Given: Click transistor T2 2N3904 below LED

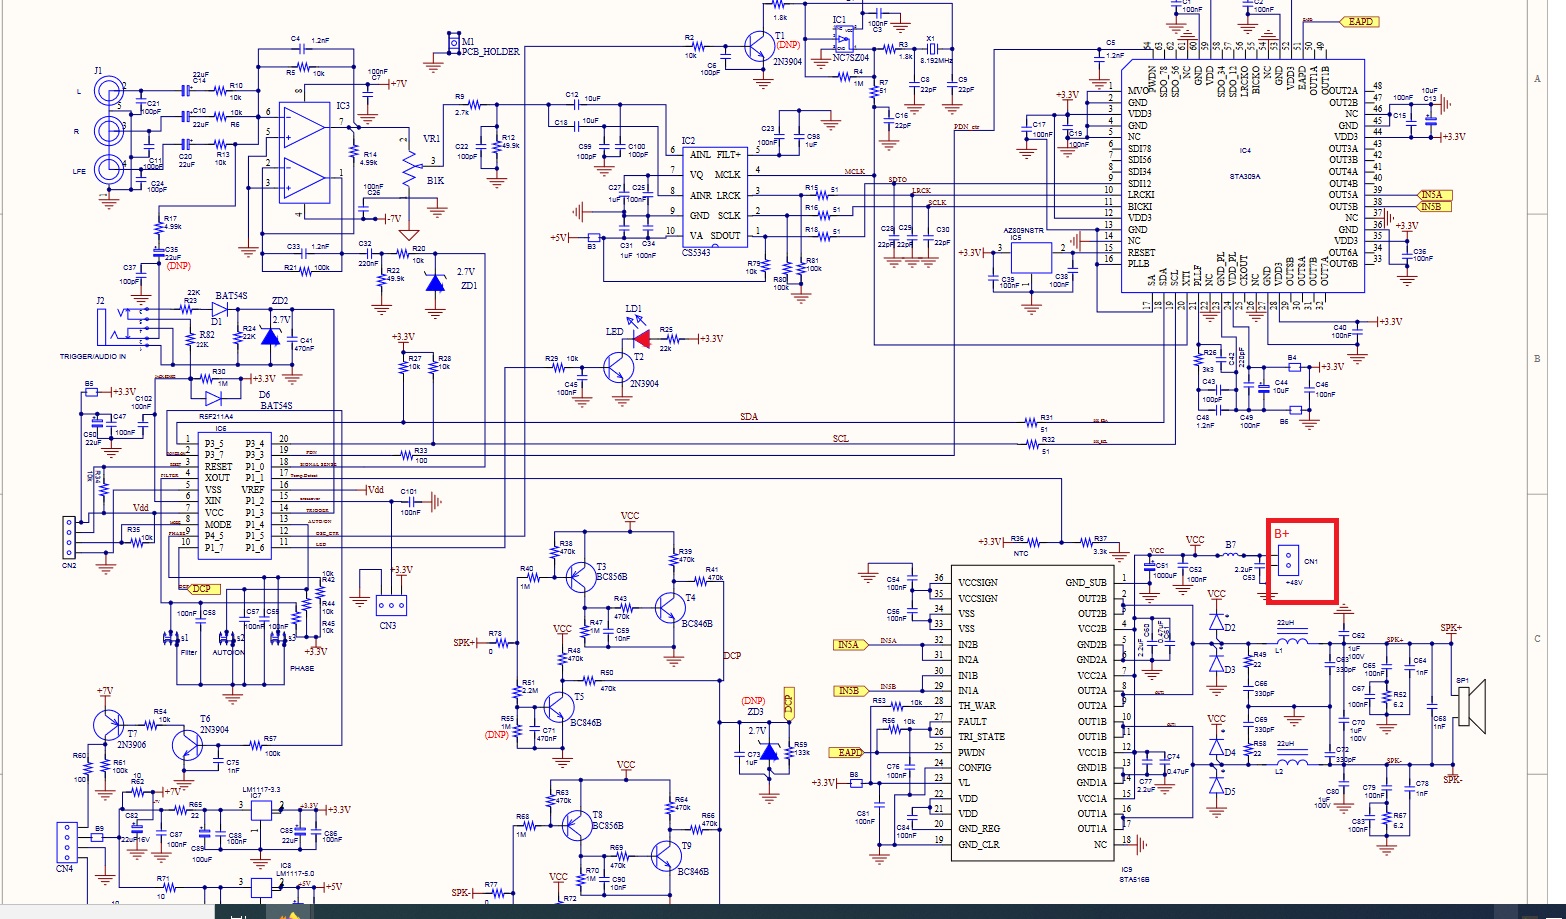Looking at the screenshot, I should click(619, 368).
